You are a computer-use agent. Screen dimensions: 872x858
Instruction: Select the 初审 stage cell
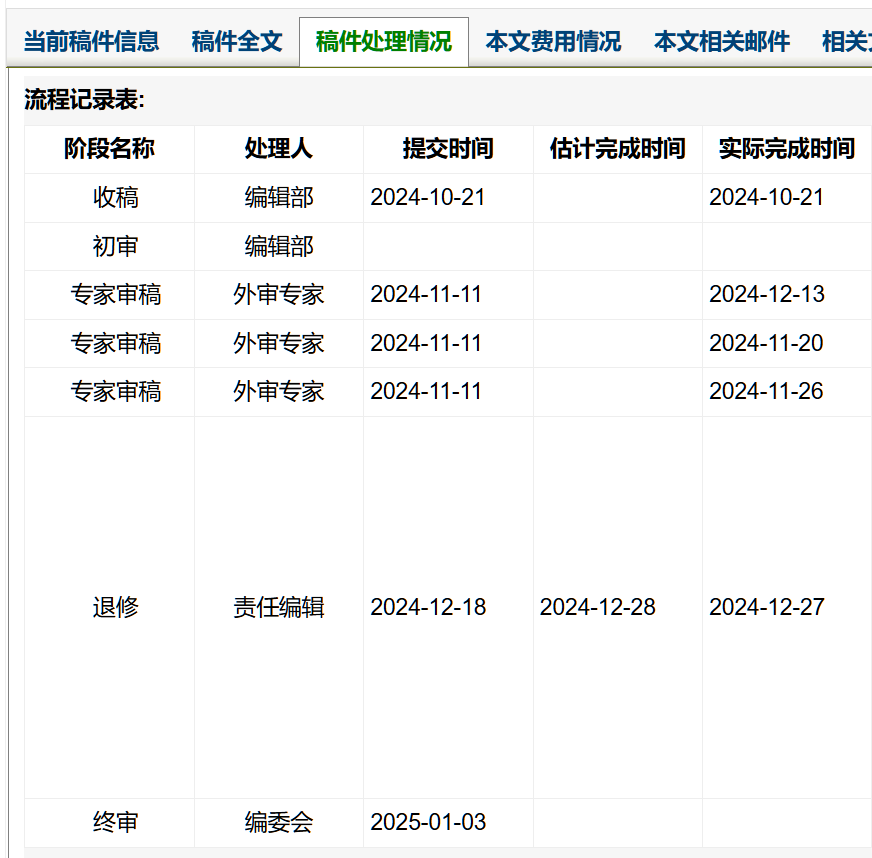pos(115,246)
